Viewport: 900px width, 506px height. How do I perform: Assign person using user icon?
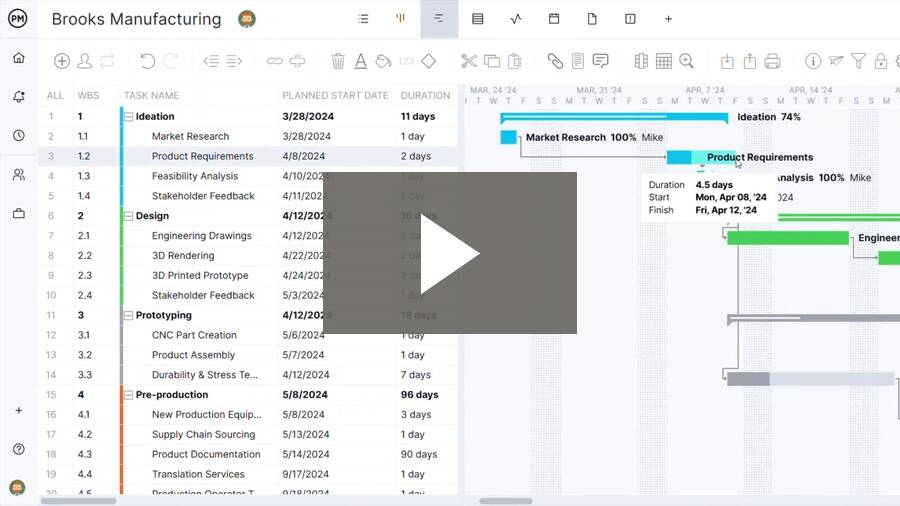pyautogui.click(x=84, y=61)
